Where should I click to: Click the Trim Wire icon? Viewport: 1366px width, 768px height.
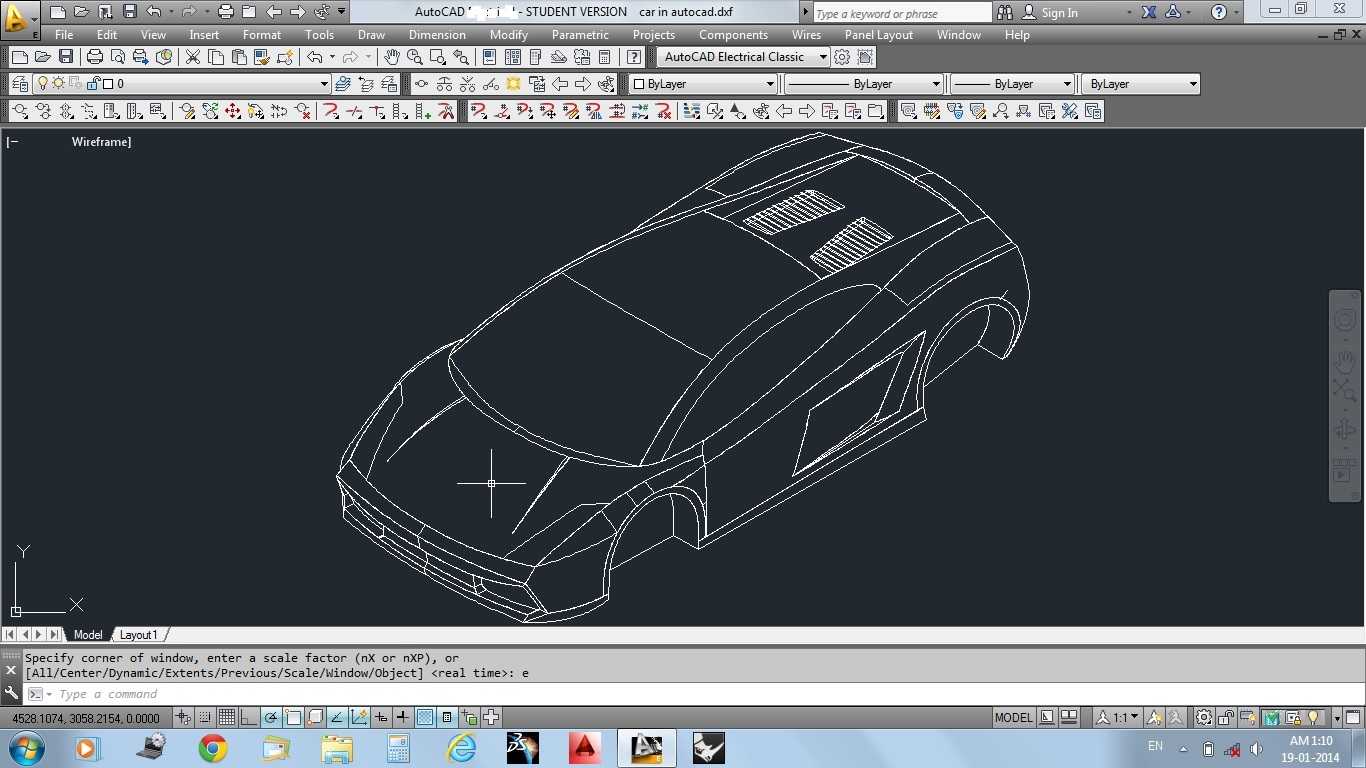tap(447, 111)
